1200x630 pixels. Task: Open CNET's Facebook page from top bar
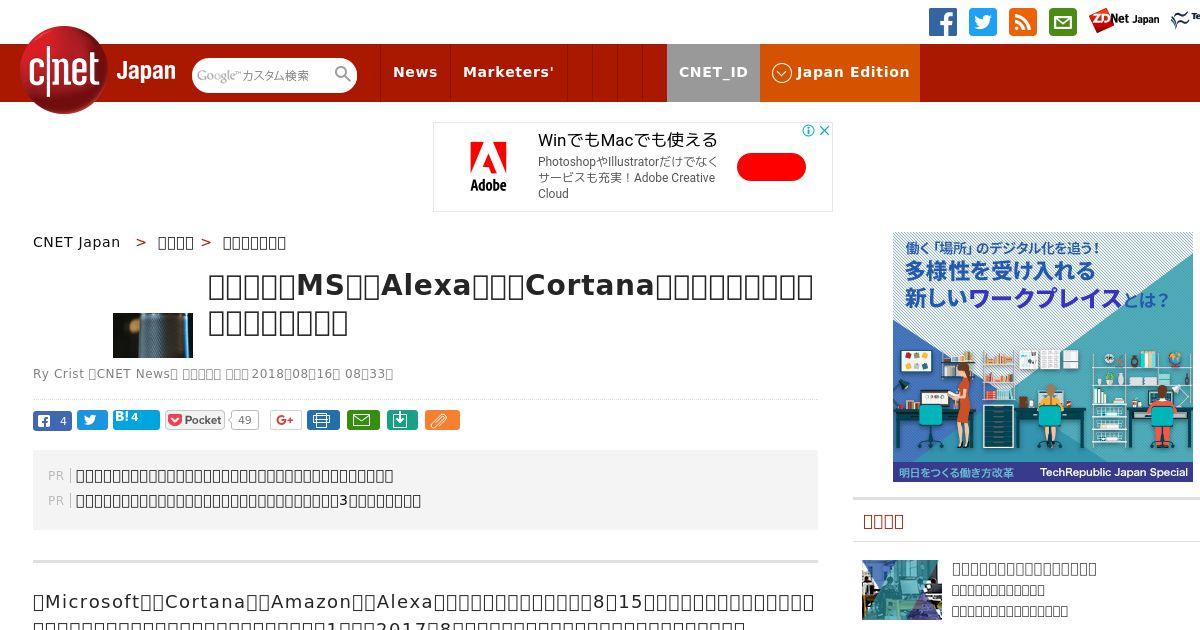[x=943, y=22]
